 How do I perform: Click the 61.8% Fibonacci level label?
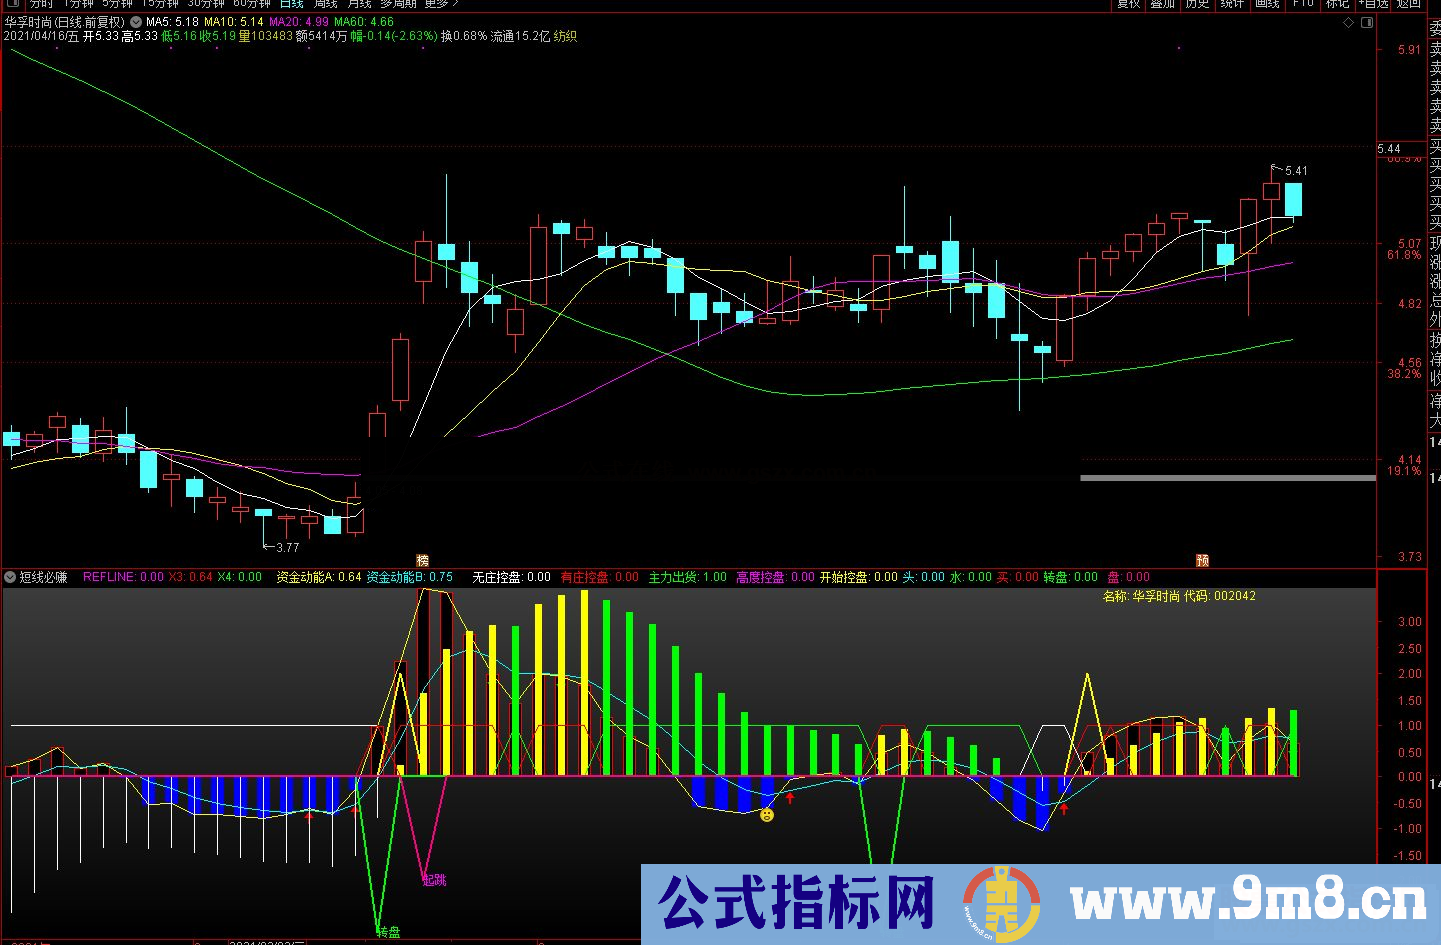coord(1406,254)
